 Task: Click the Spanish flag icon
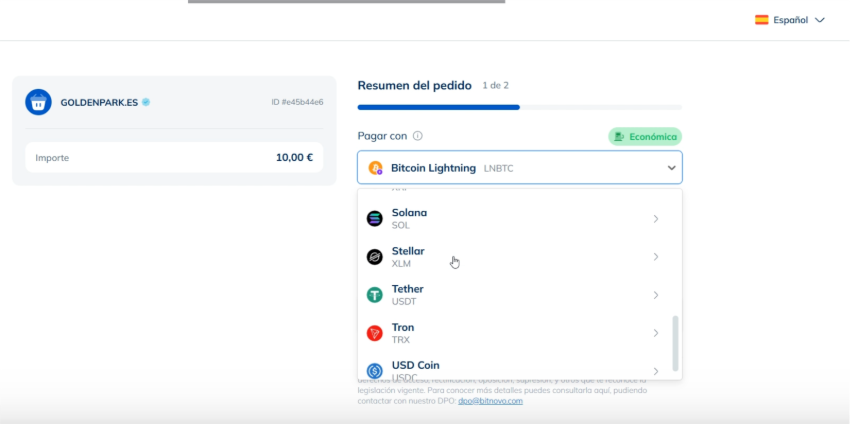click(x=762, y=20)
